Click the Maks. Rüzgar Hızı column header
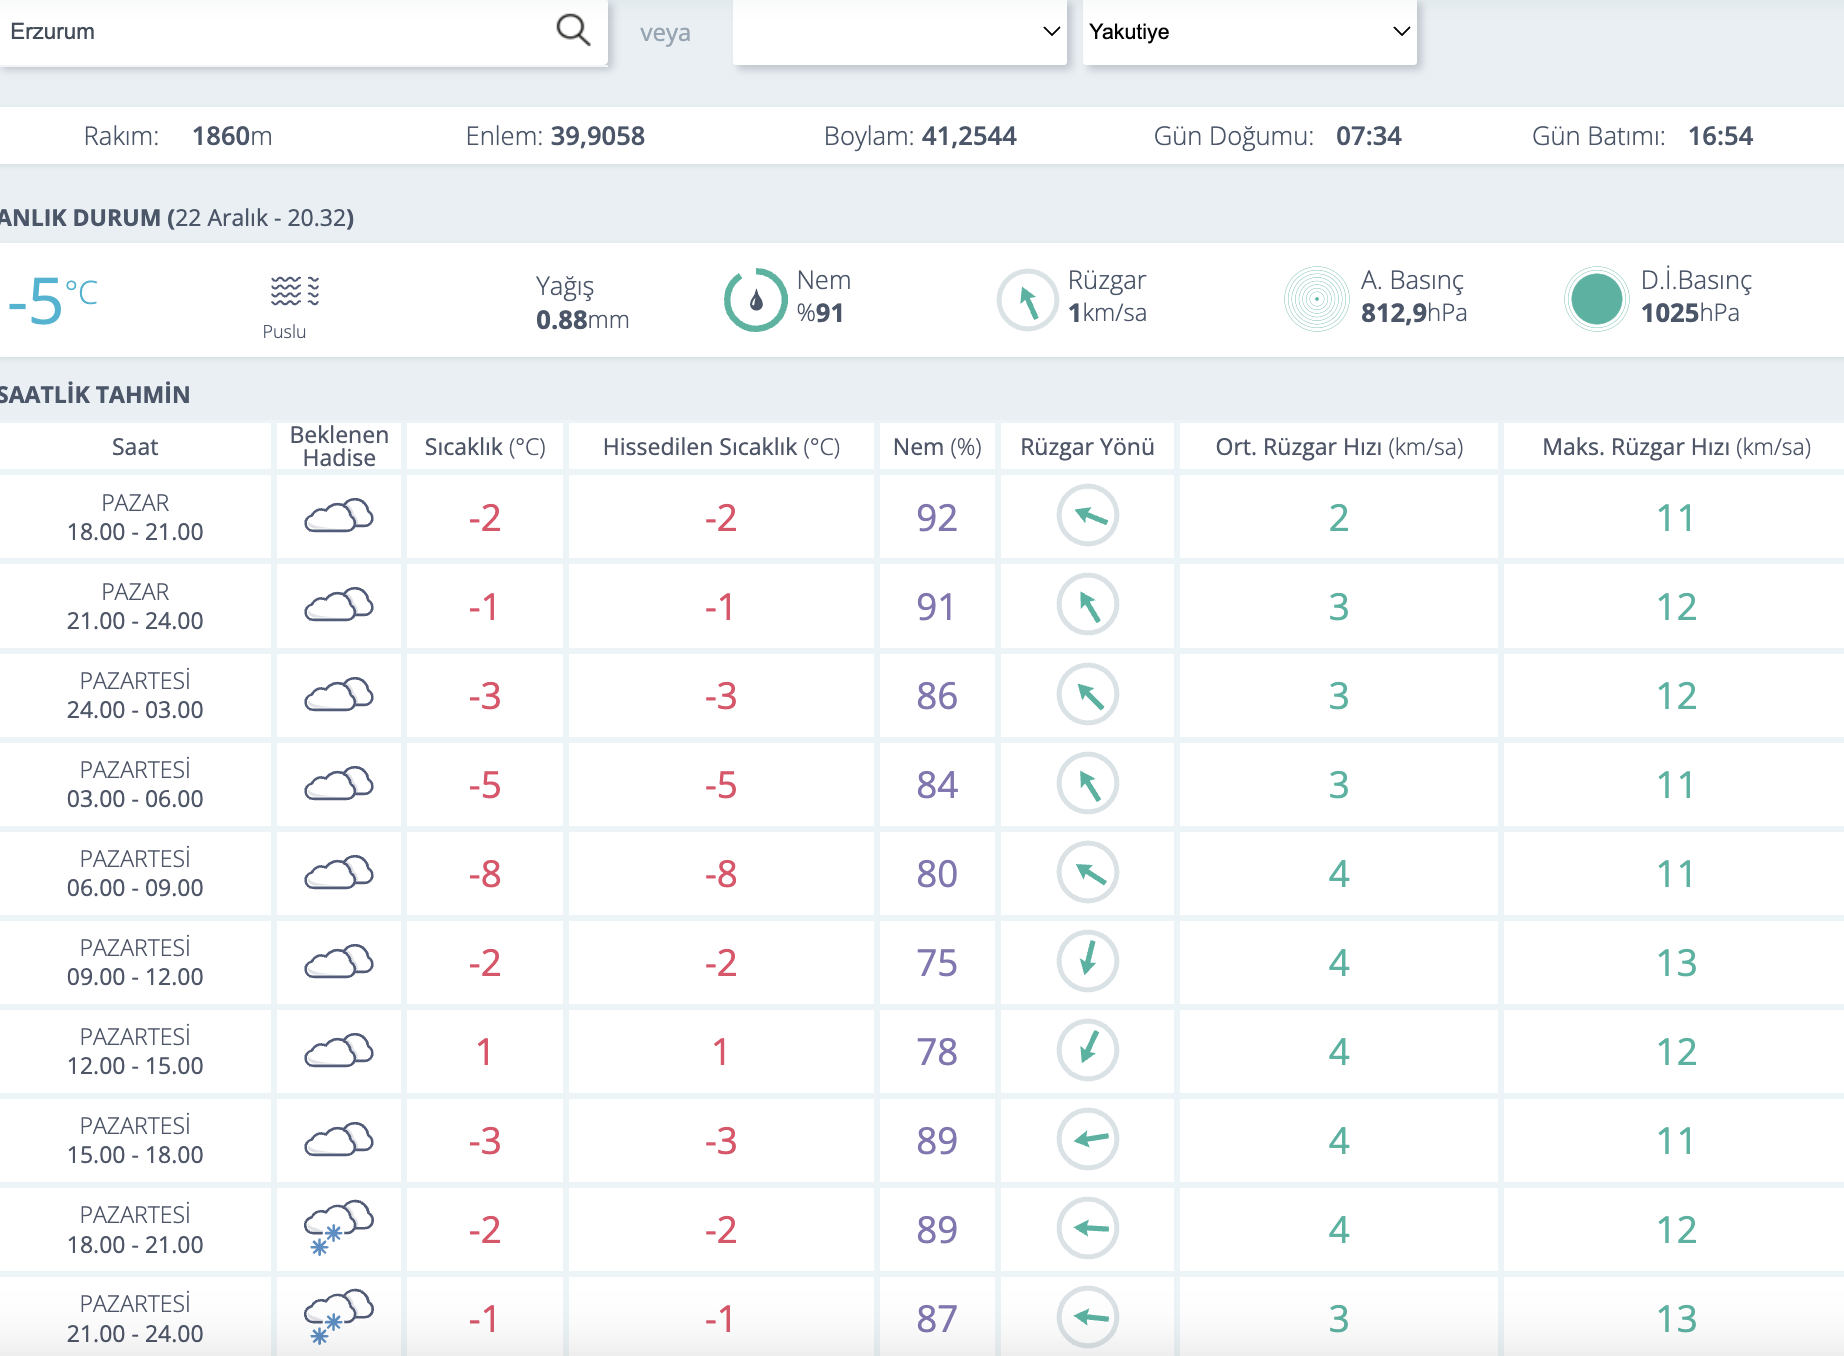The image size is (1844, 1356). point(1676,447)
